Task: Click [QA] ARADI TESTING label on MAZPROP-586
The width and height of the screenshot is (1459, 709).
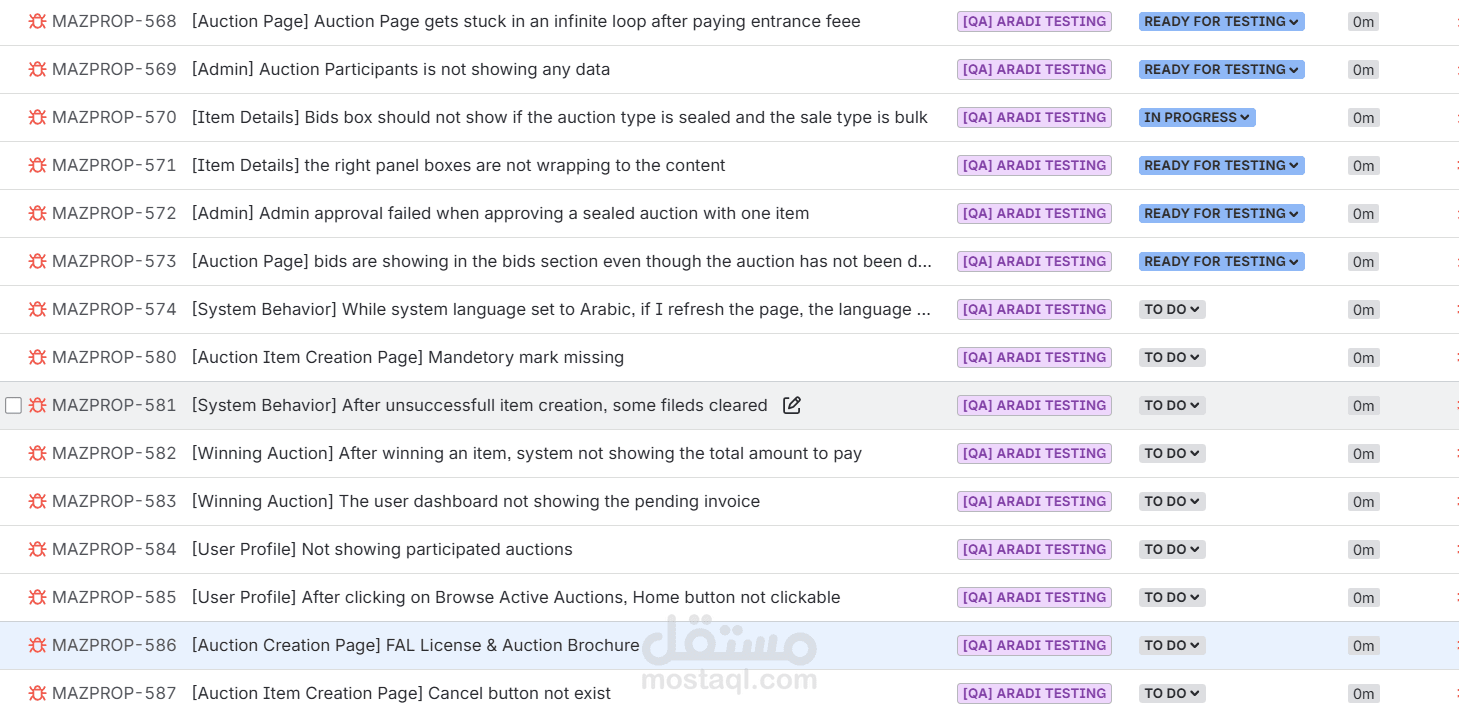Action: point(1034,645)
